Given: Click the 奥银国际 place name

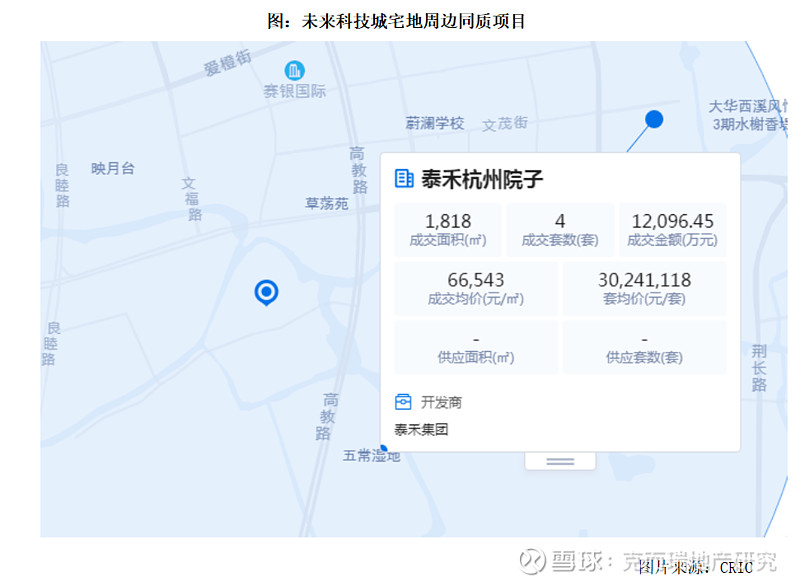Looking at the screenshot, I should tap(294, 91).
